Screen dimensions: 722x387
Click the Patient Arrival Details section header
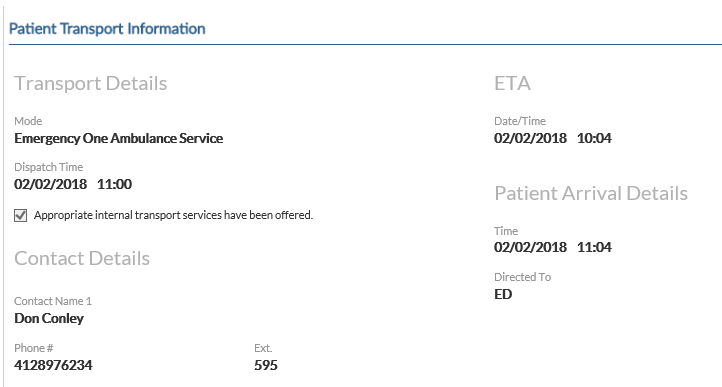591,193
